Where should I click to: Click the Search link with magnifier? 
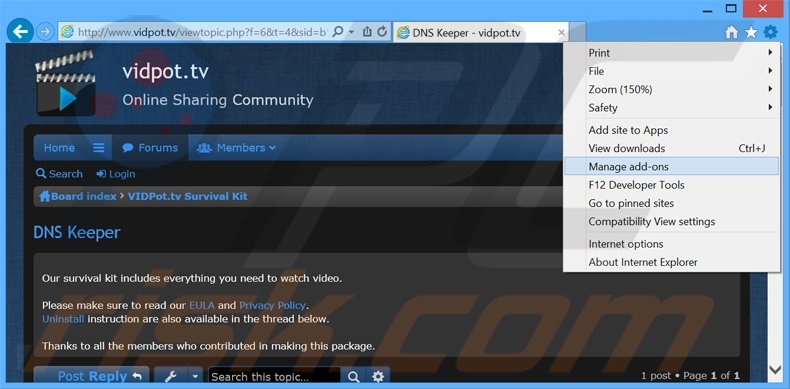59,174
